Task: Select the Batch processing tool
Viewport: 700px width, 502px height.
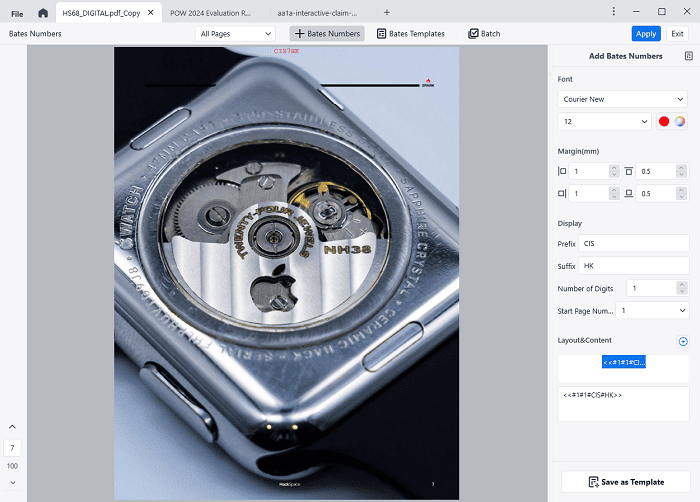Action: (x=484, y=33)
